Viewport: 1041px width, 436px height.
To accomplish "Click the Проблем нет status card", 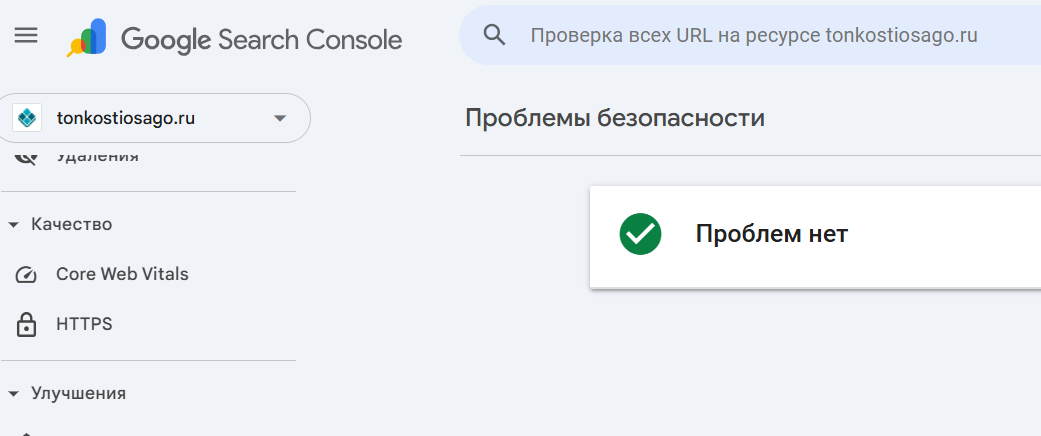I will click(815, 237).
